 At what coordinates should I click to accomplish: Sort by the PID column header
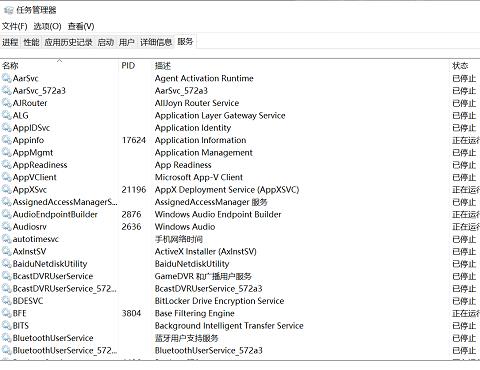(128, 66)
